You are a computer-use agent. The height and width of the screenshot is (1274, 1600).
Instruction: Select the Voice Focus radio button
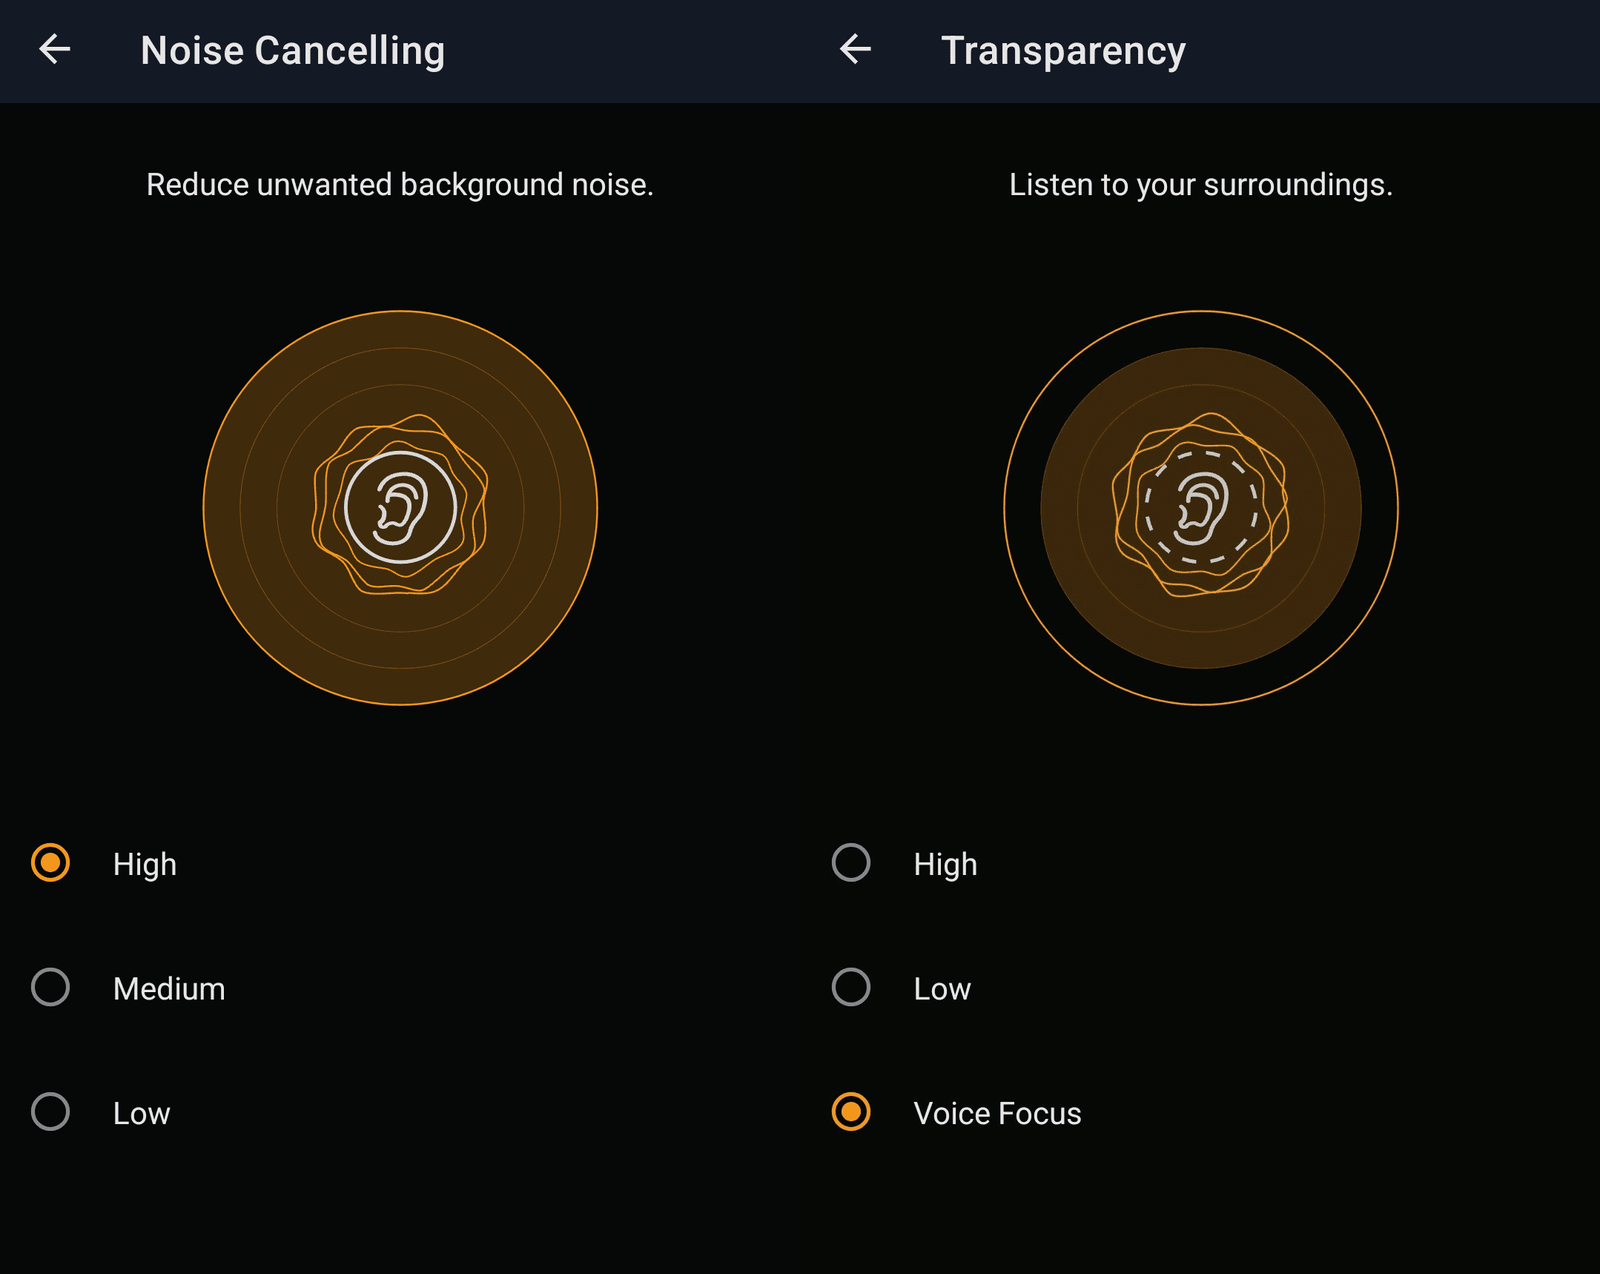[851, 1112]
